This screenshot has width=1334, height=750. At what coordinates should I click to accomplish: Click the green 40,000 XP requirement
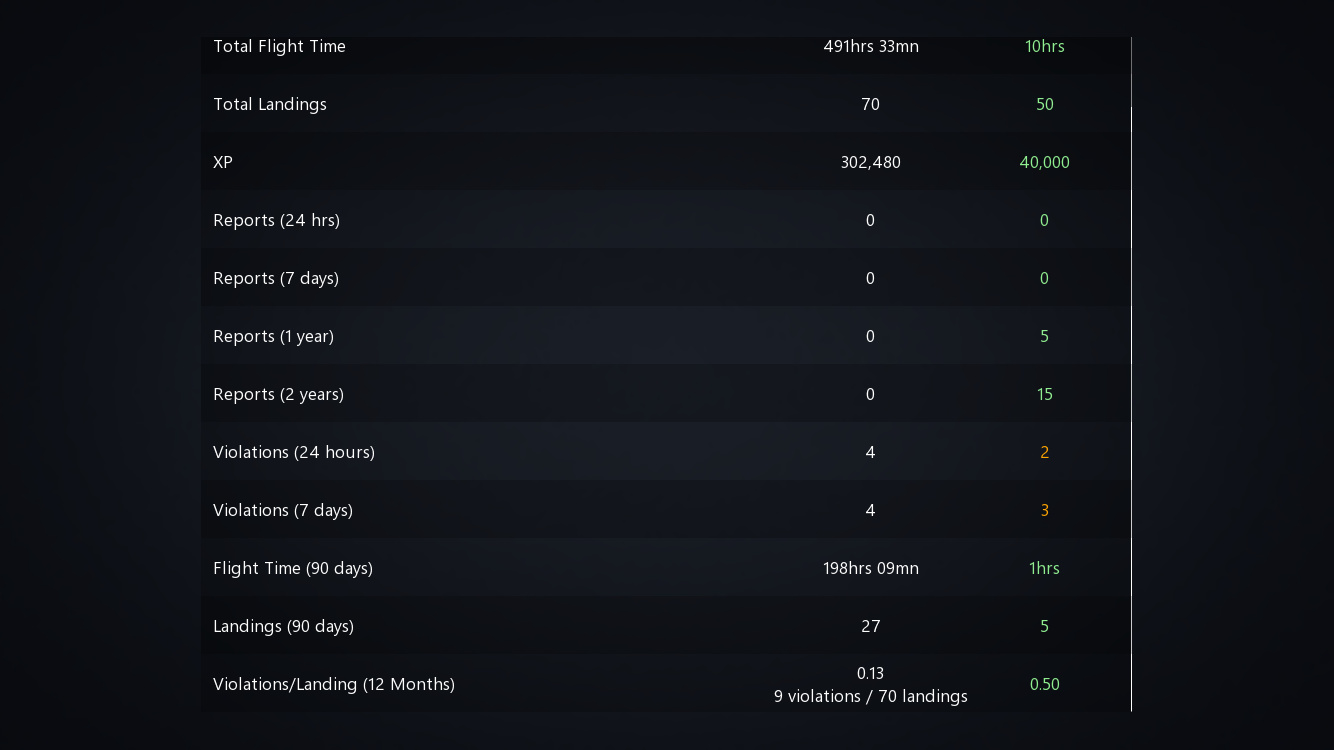tap(1044, 162)
